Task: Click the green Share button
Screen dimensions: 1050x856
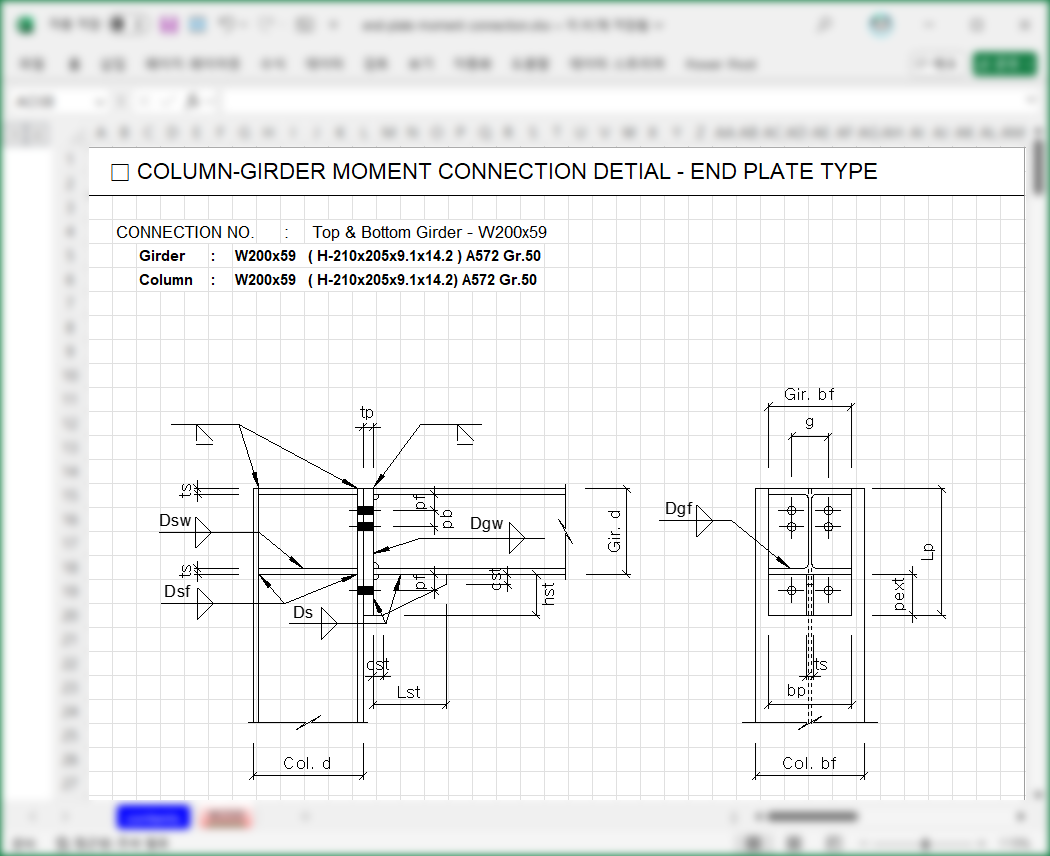Action: click(x=1005, y=63)
